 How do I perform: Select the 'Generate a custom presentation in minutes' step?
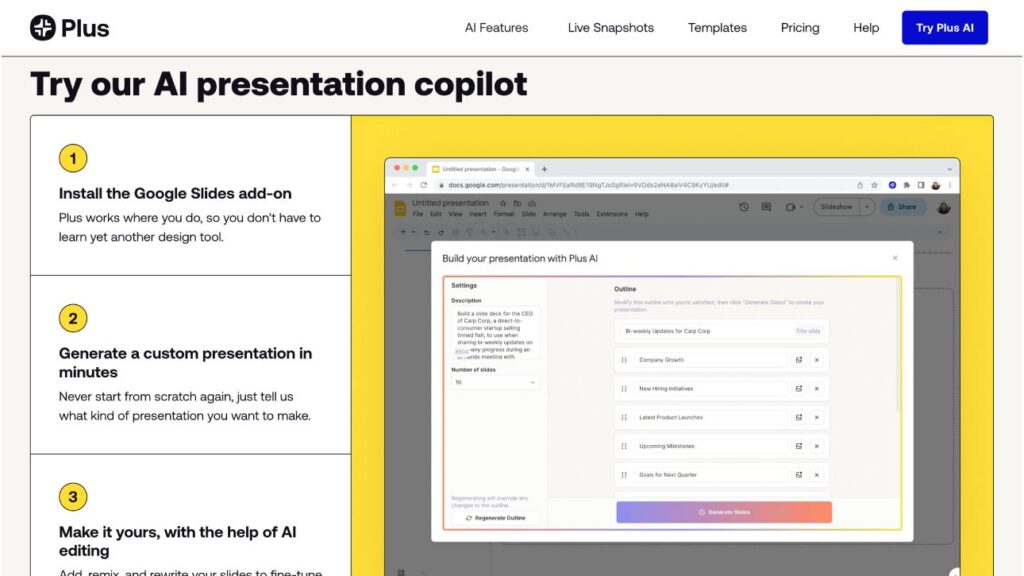[x=191, y=364]
